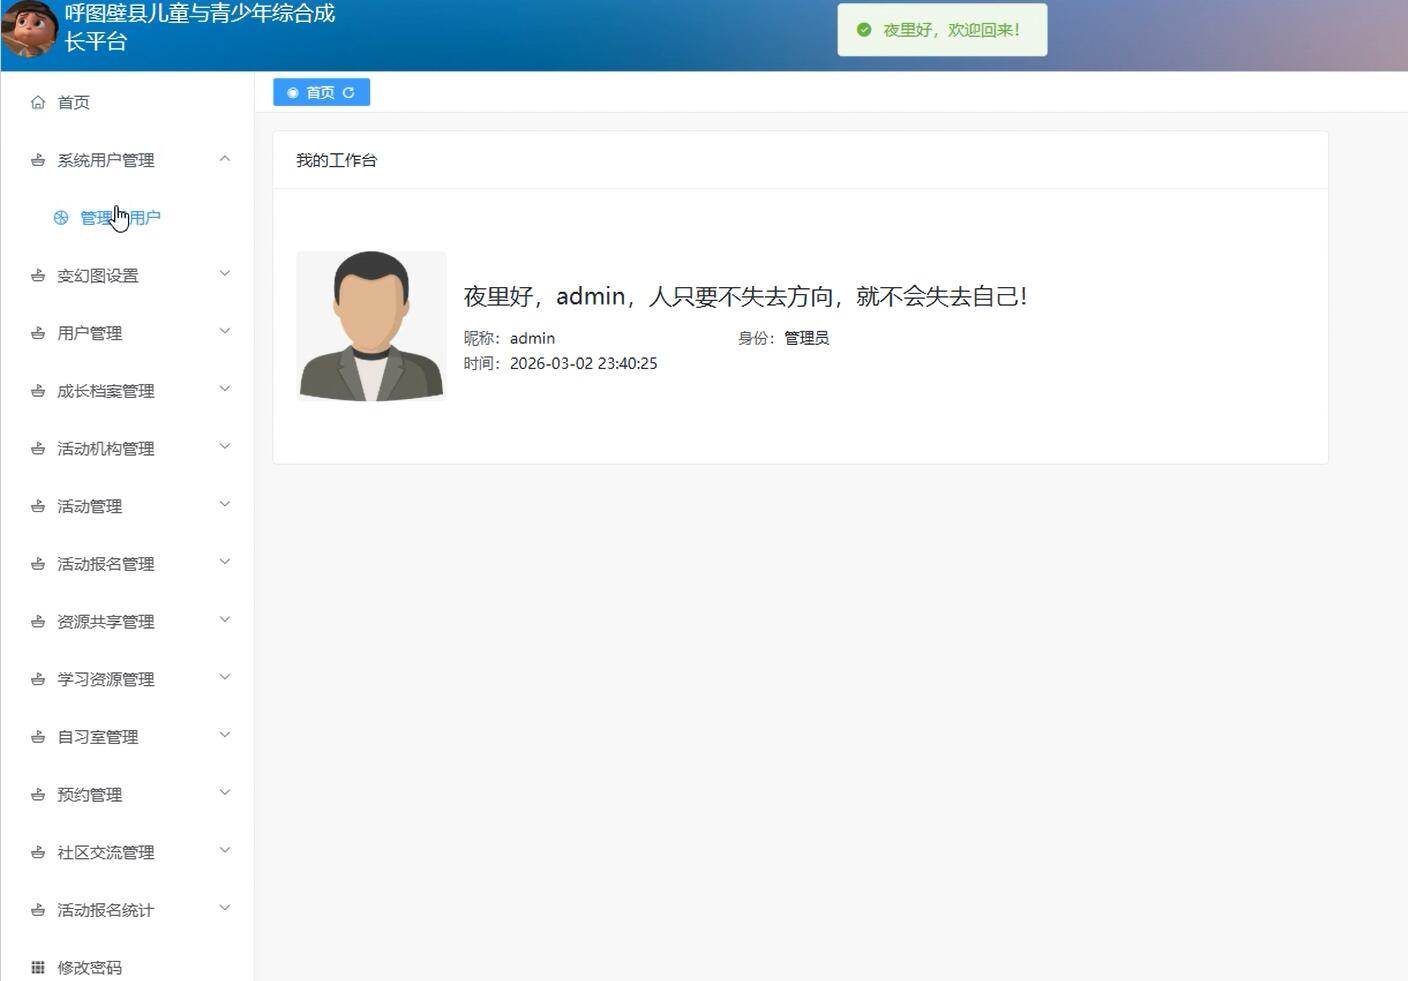Click the grid icon beside 修改密码
This screenshot has height=981, width=1408.
tap(38, 967)
